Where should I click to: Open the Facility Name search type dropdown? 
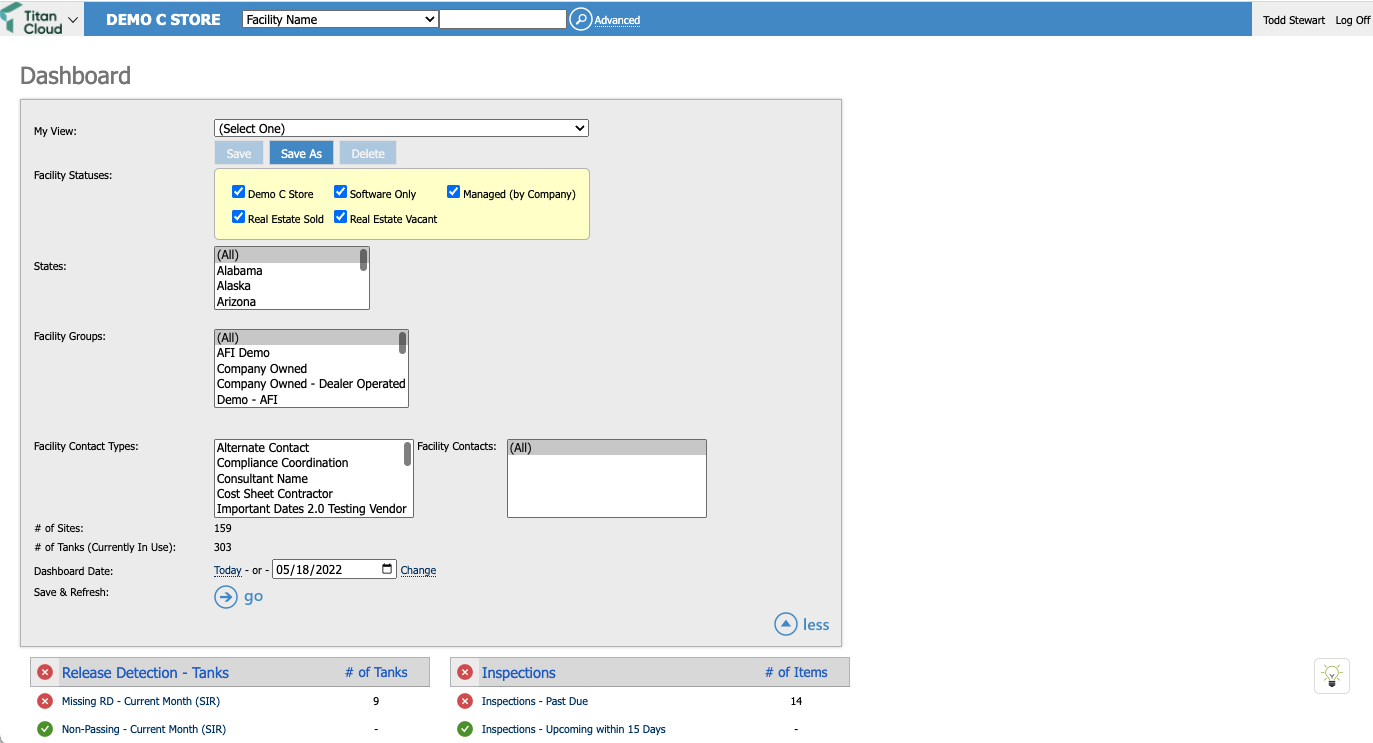coord(339,18)
